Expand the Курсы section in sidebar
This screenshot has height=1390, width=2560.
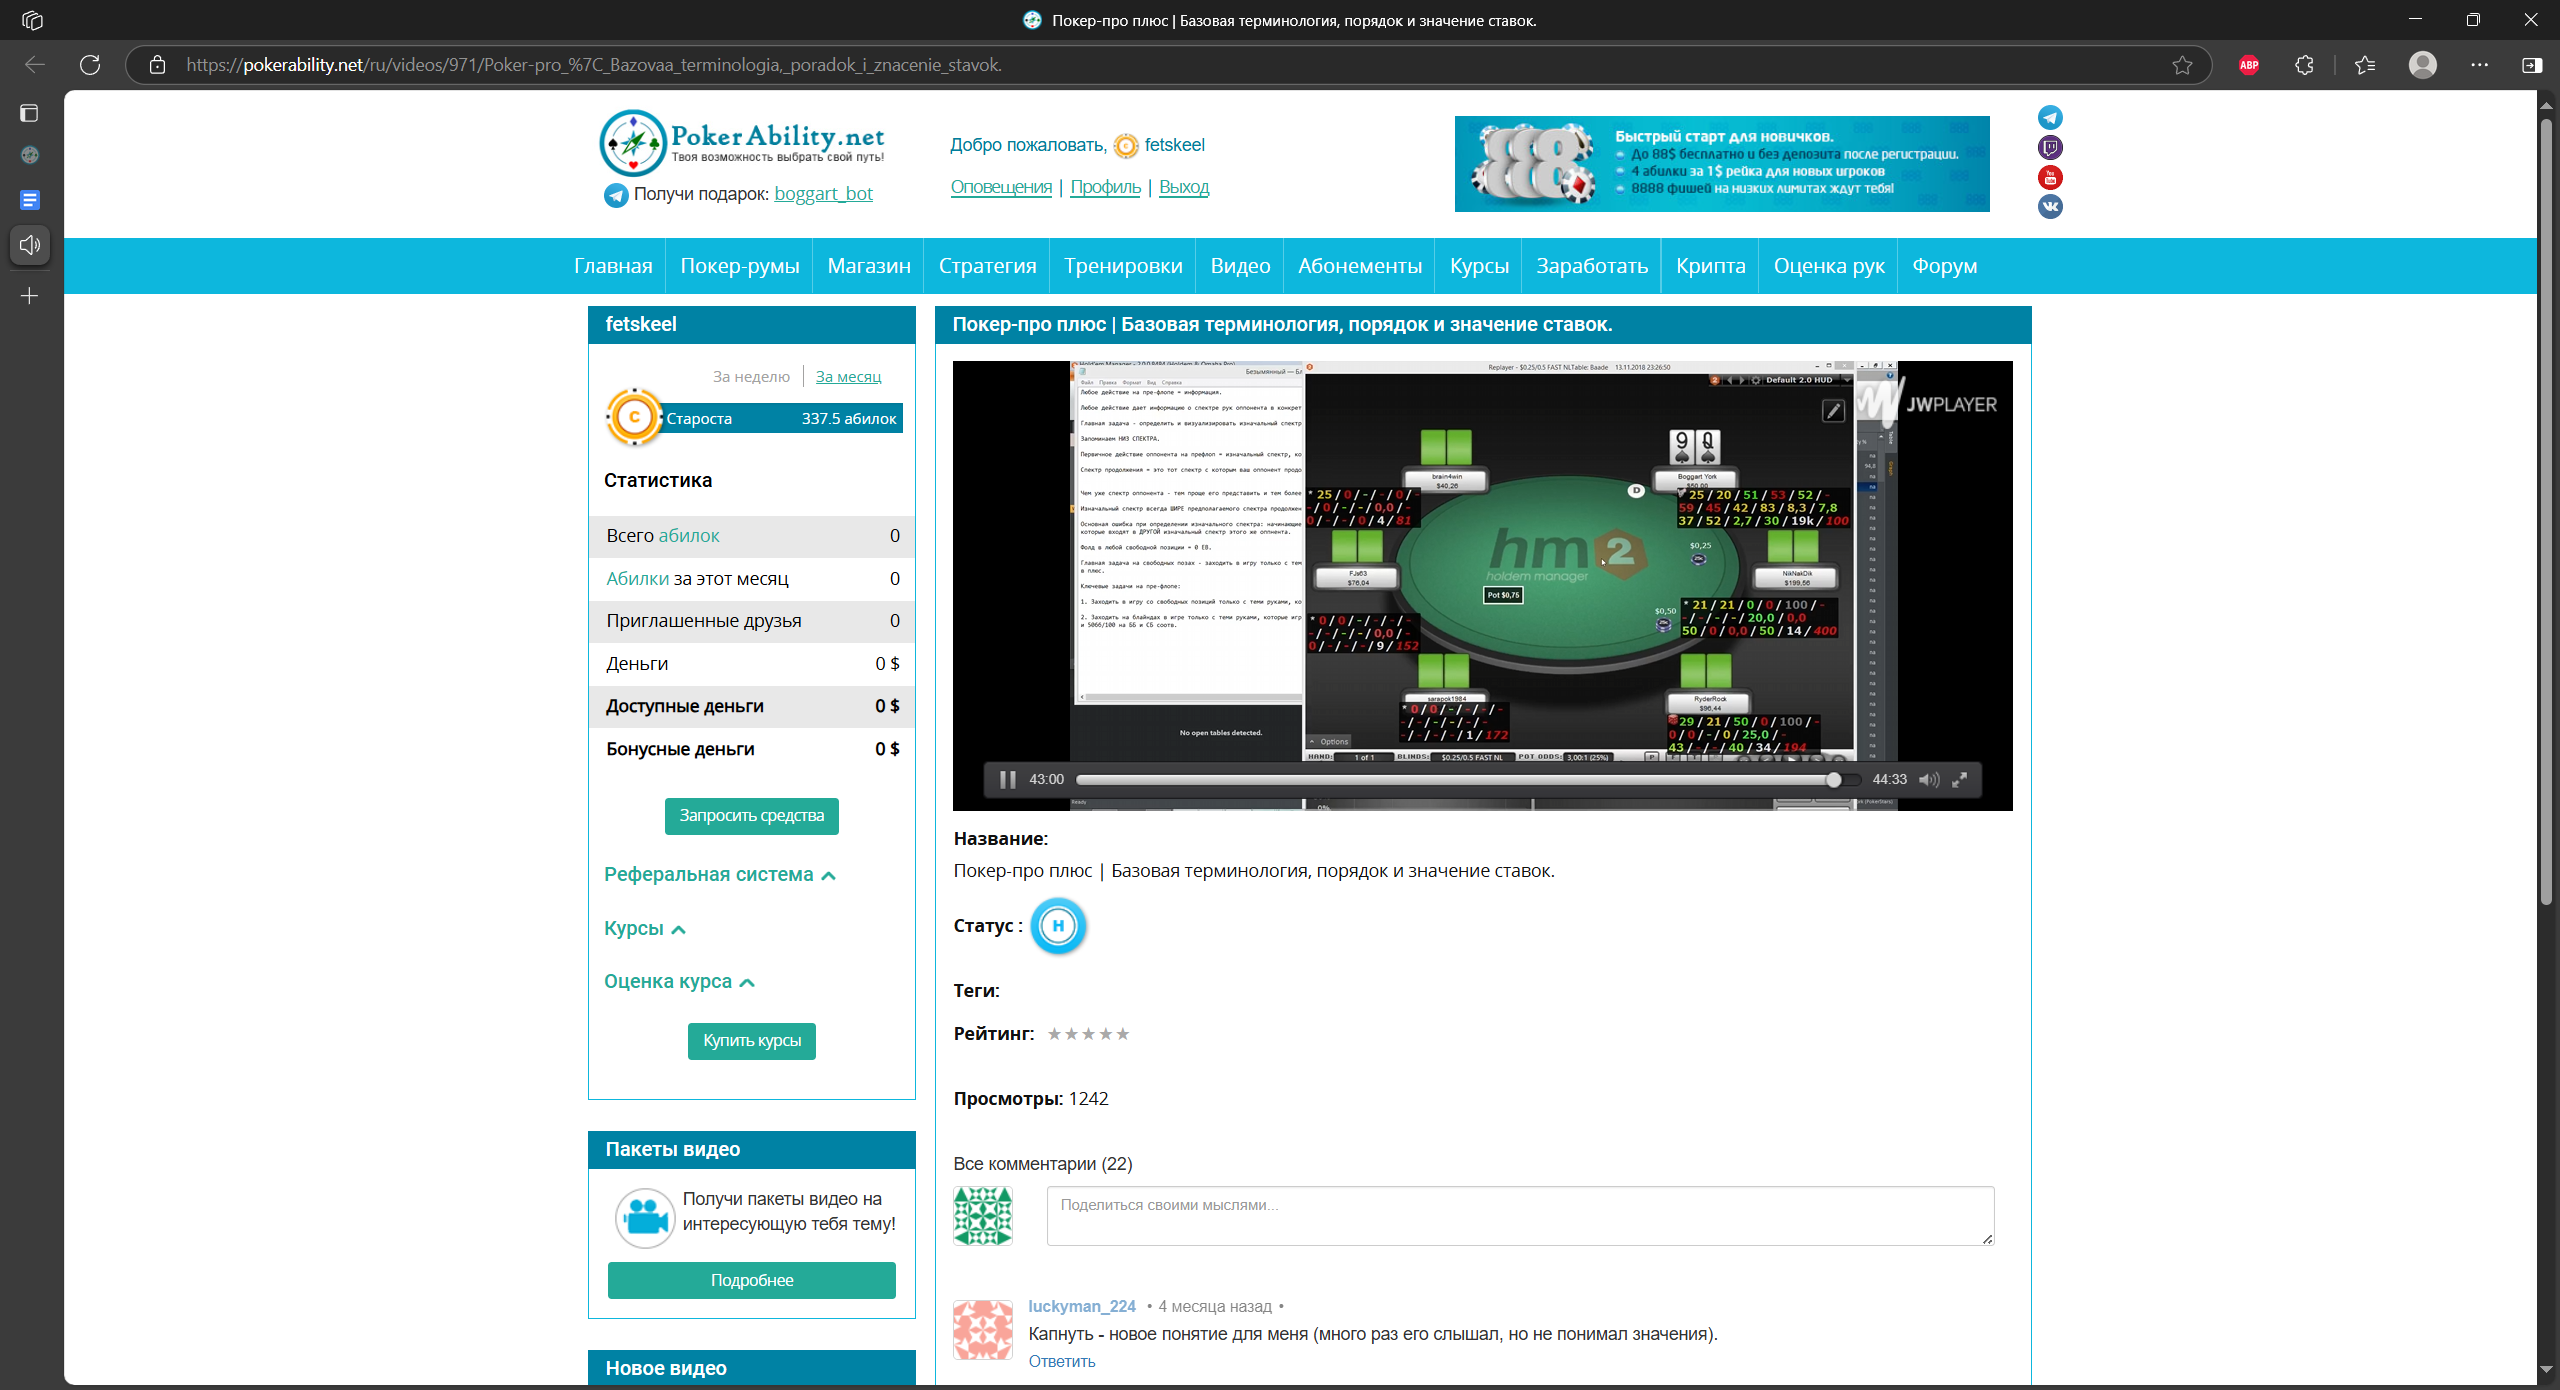coord(645,929)
